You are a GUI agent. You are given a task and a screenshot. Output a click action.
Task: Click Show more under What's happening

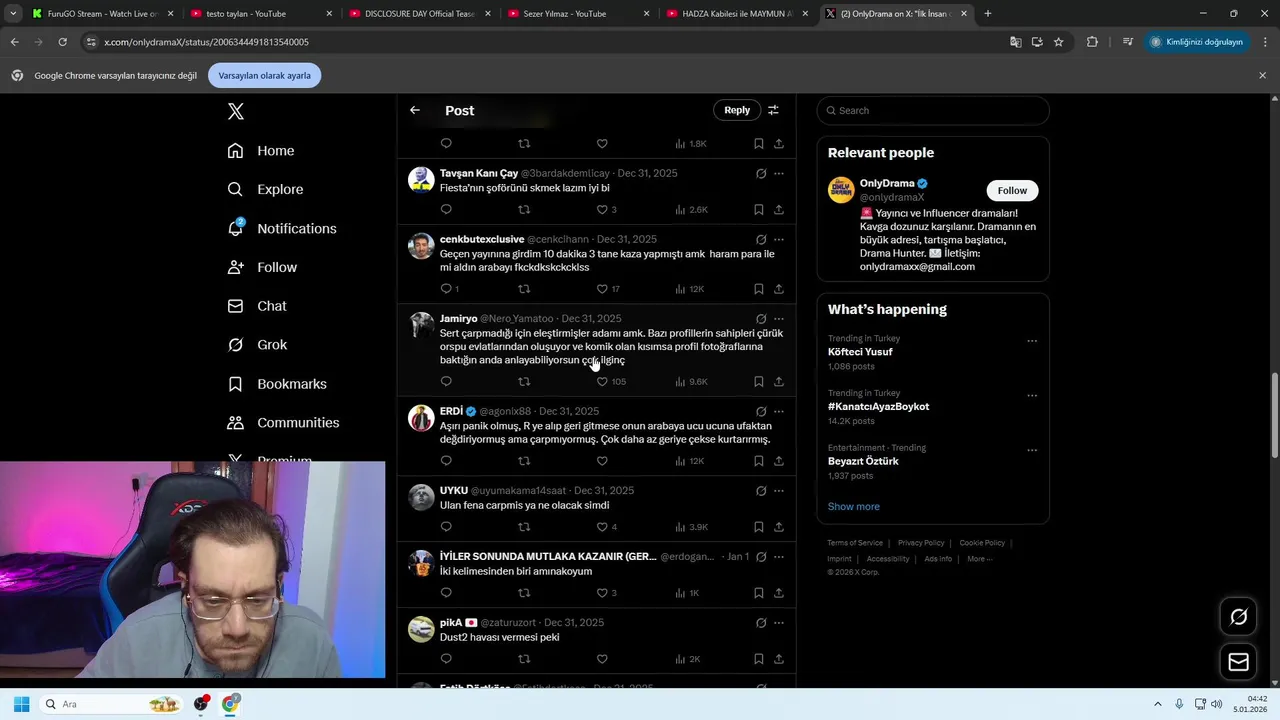pos(853,506)
